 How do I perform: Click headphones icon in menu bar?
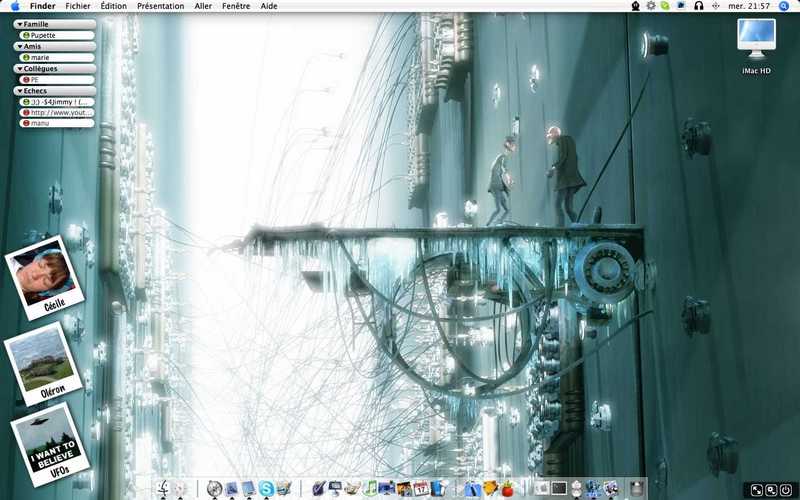699,6
